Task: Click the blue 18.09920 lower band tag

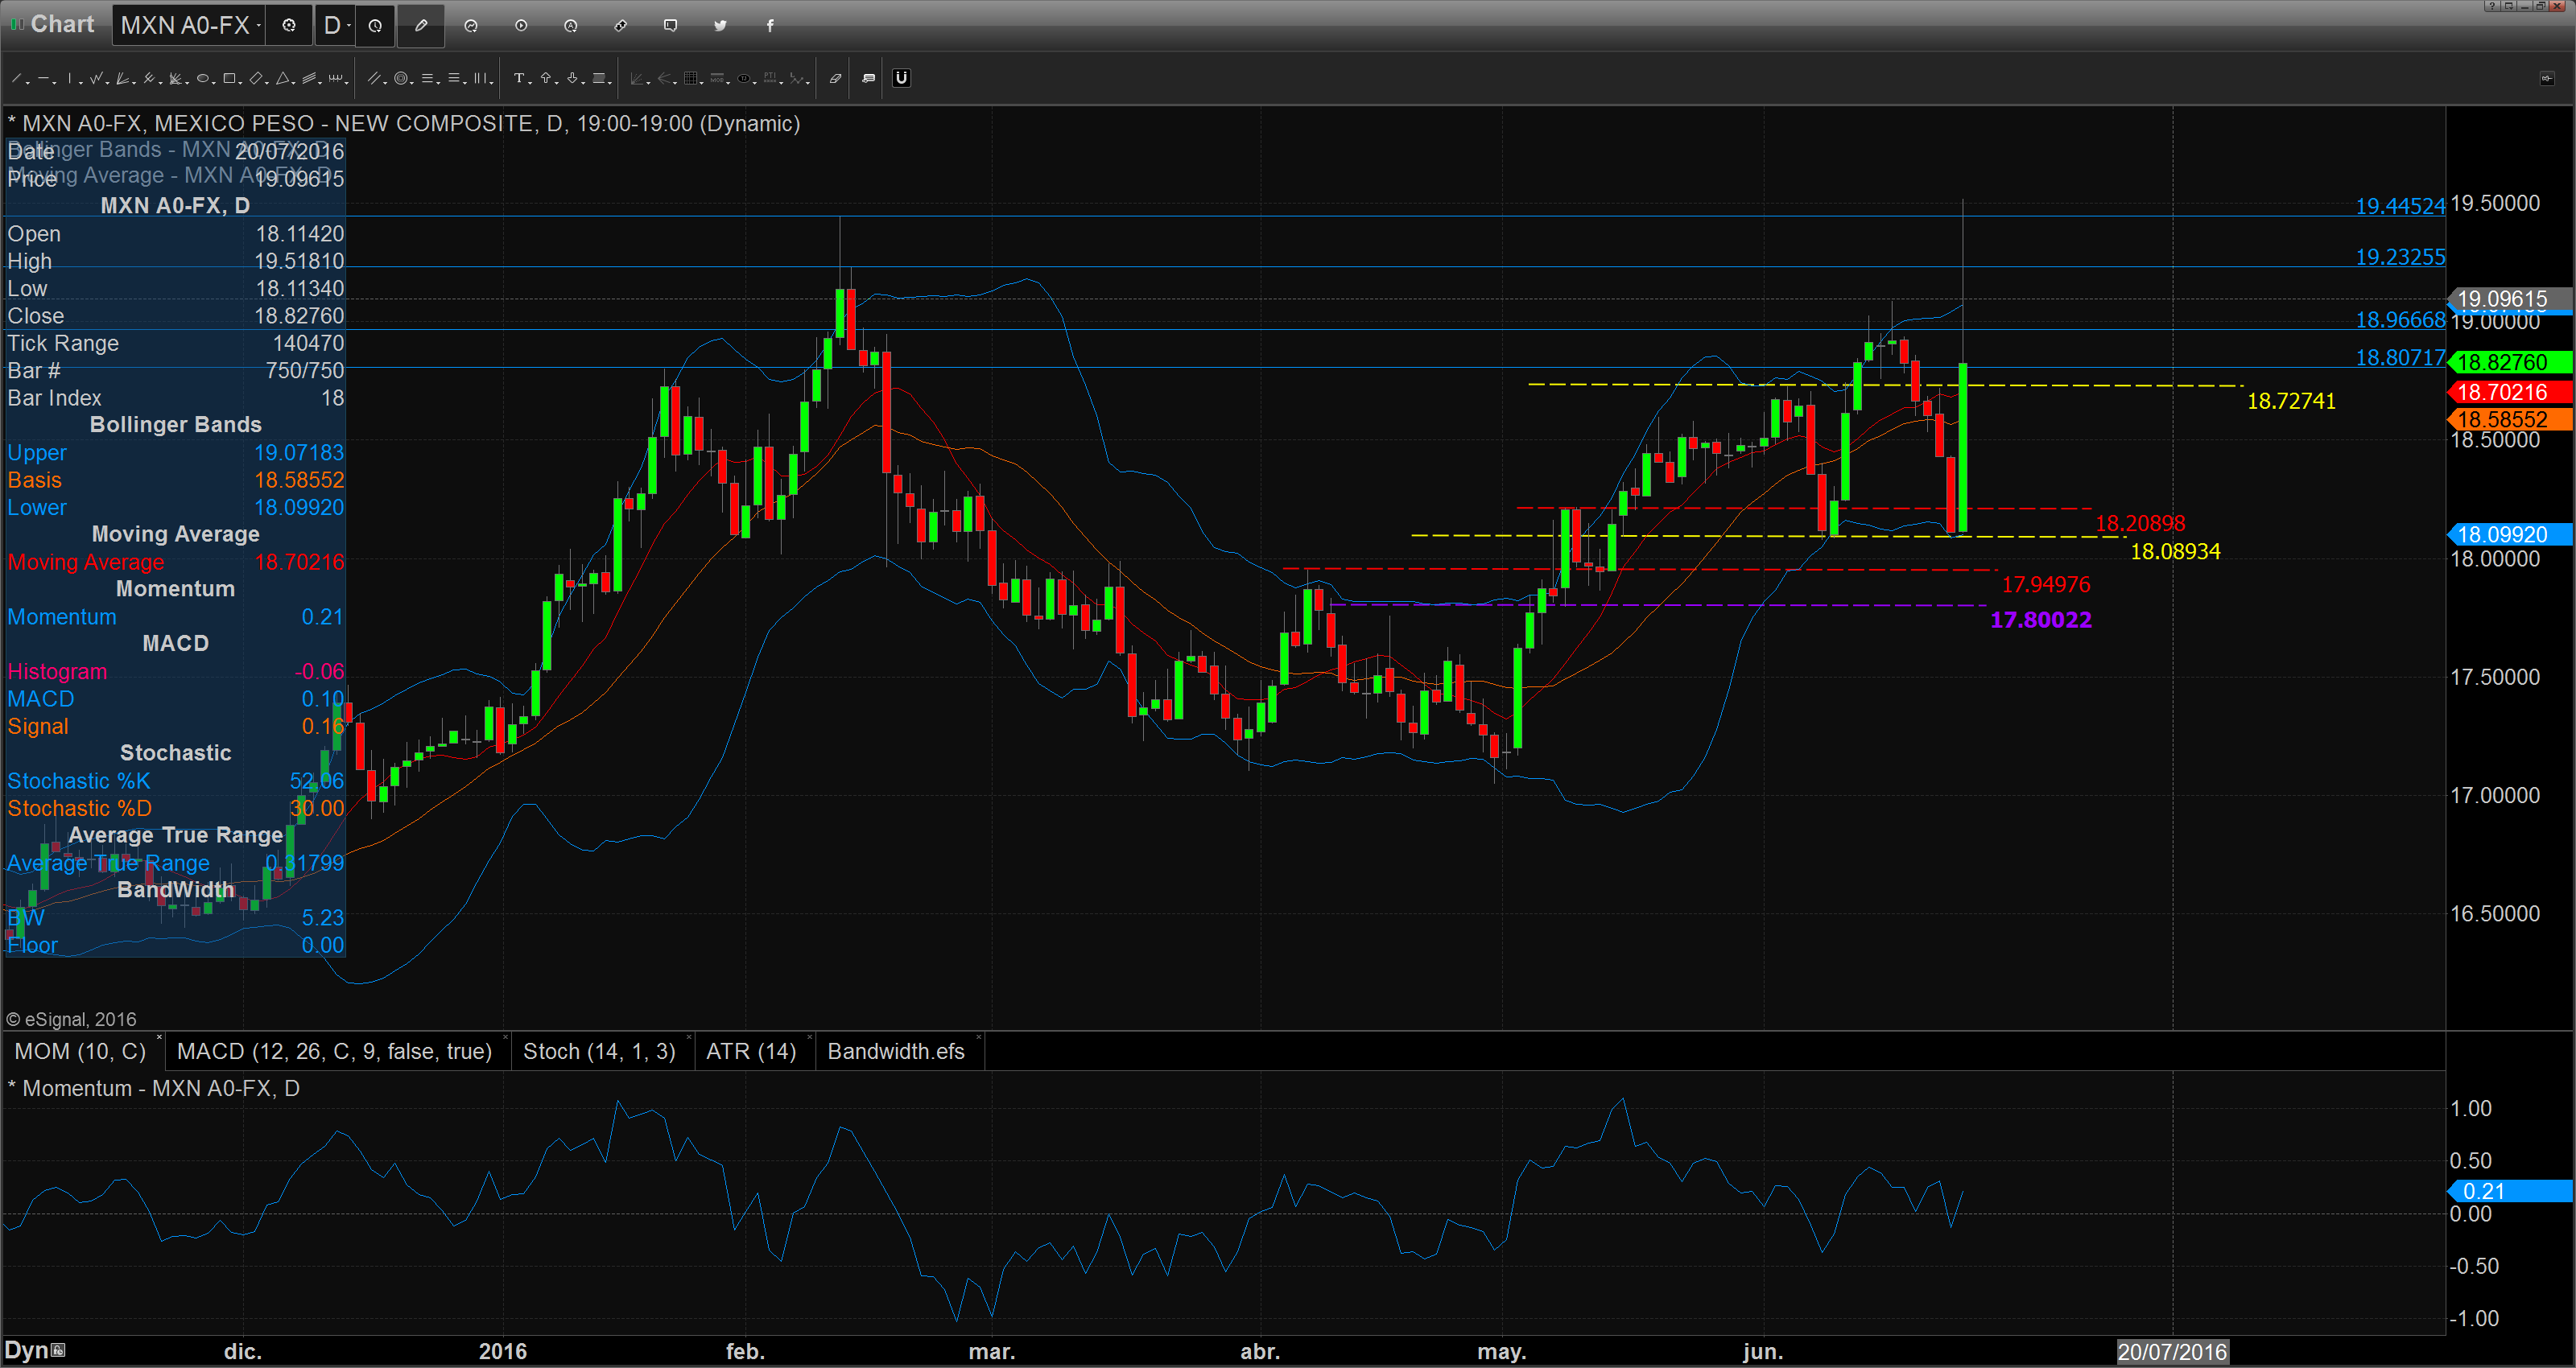Action: click(x=2510, y=535)
